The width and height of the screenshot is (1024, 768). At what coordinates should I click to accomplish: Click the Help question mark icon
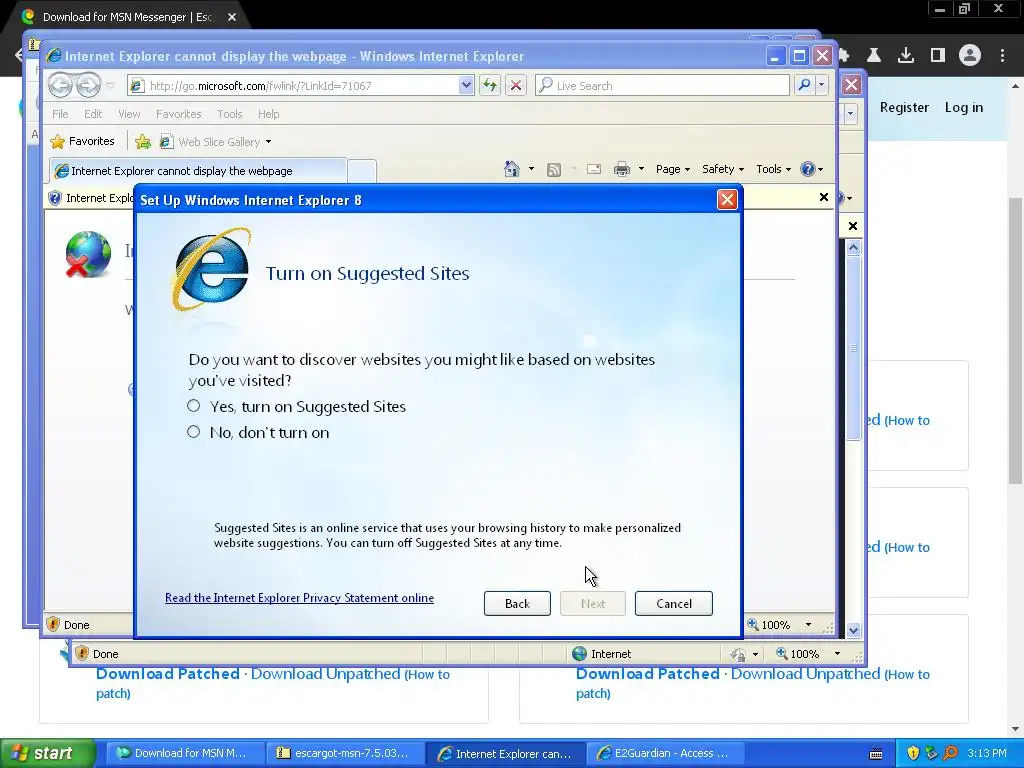808,169
